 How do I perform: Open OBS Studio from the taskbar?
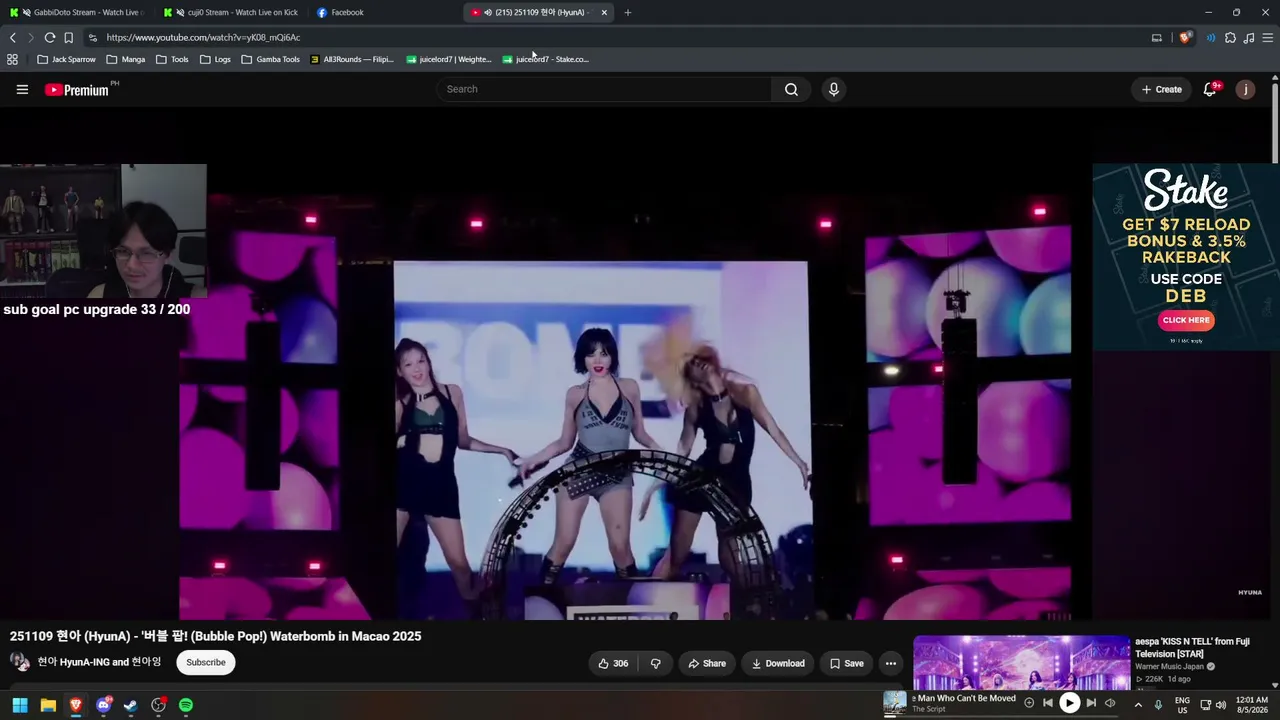click(x=158, y=705)
